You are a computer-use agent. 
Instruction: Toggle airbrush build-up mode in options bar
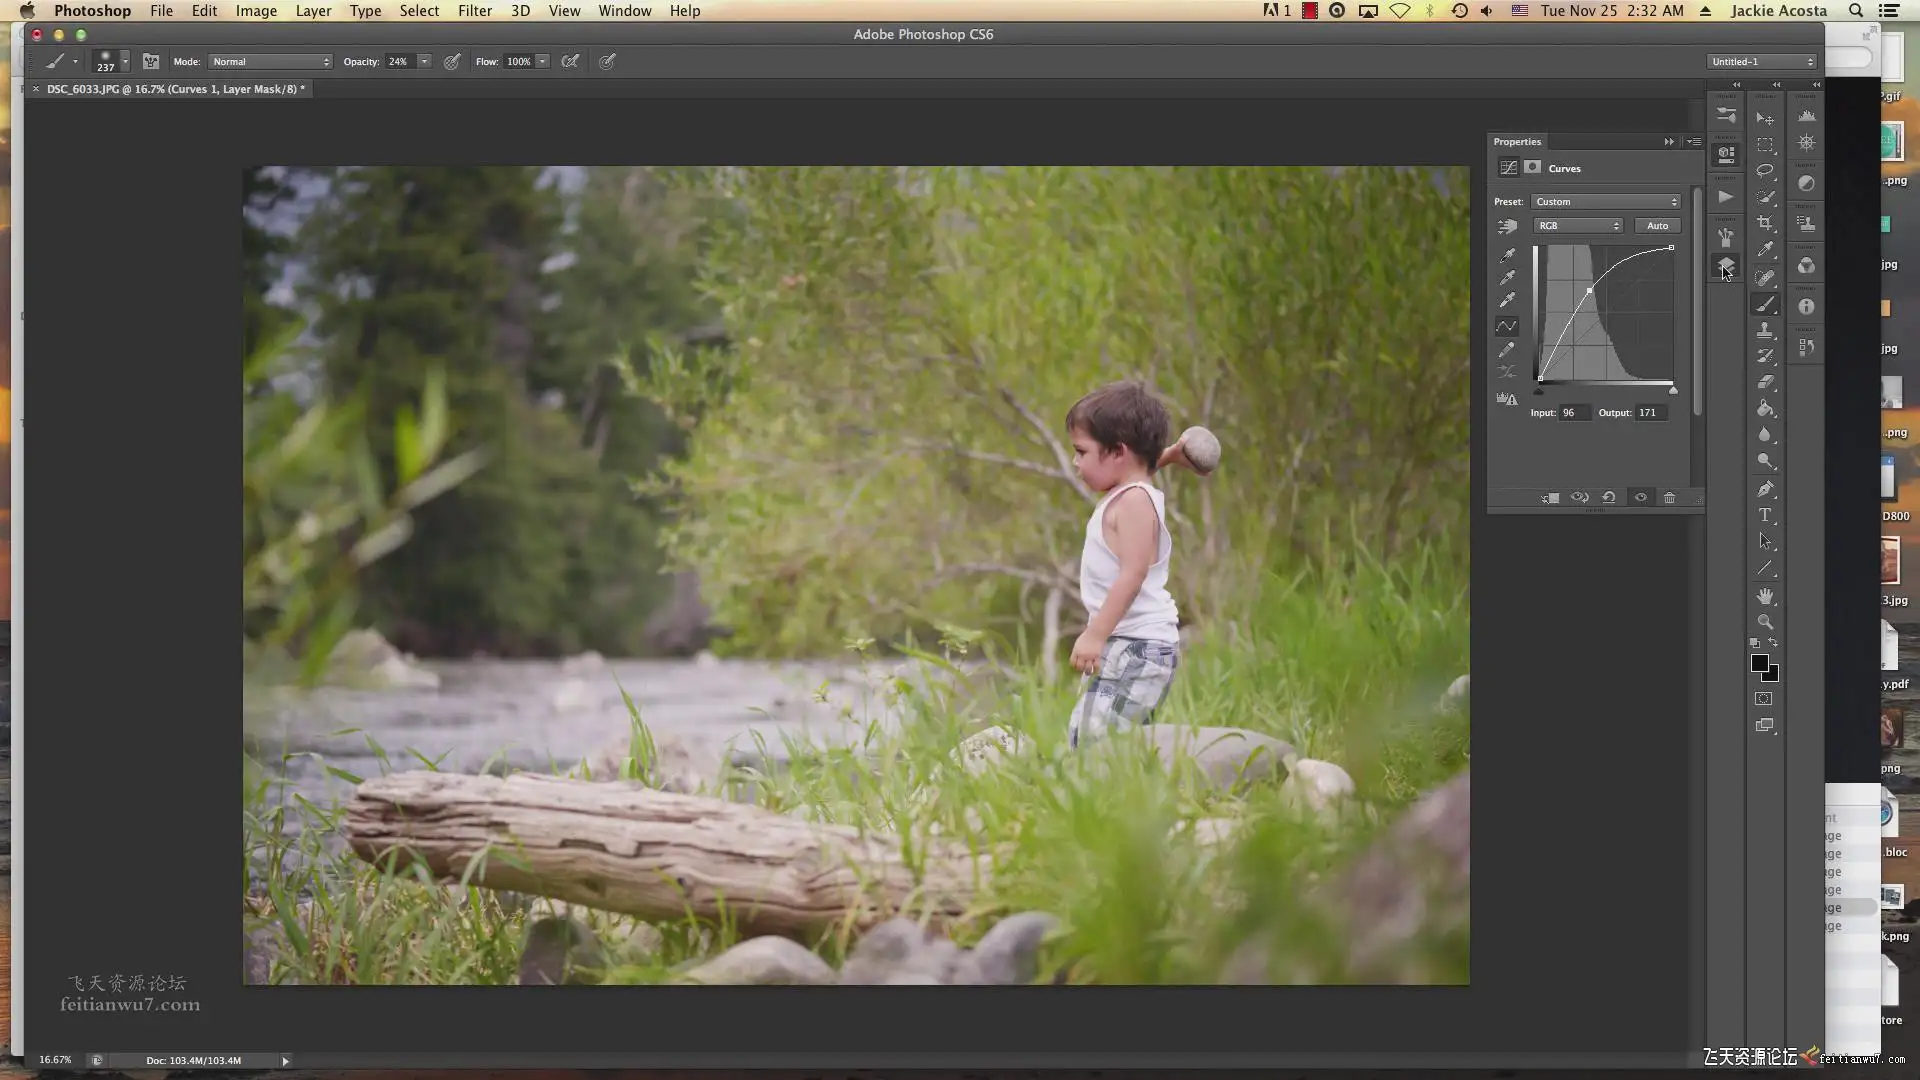click(570, 62)
